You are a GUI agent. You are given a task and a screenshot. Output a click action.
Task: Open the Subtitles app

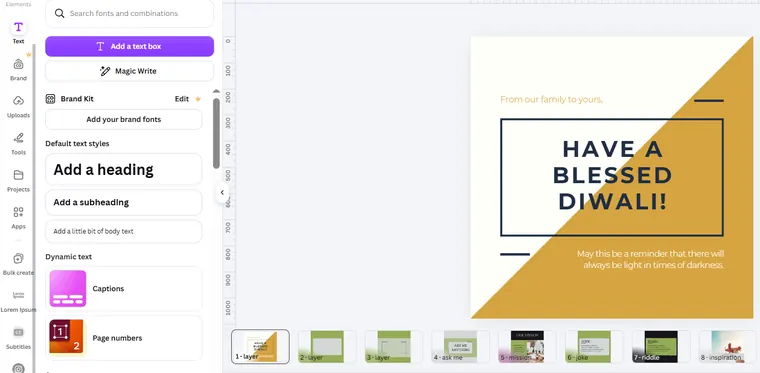pyautogui.click(x=18, y=338)
